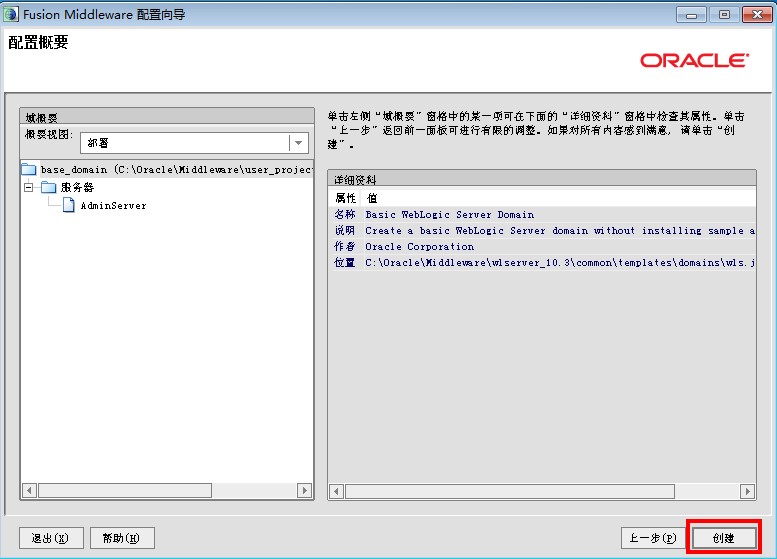Click the 帮助(H) button
Image resolution: width=777 pixels, height=559 pixels.
click(x=122, y=538)
